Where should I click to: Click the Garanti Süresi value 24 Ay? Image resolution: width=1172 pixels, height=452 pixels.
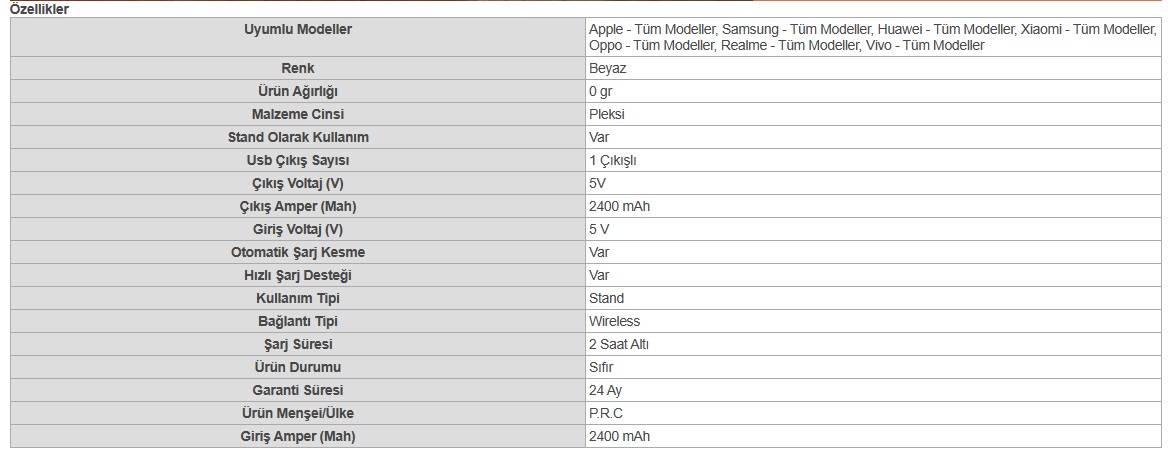pyautogui.click(x=605, y=390)
